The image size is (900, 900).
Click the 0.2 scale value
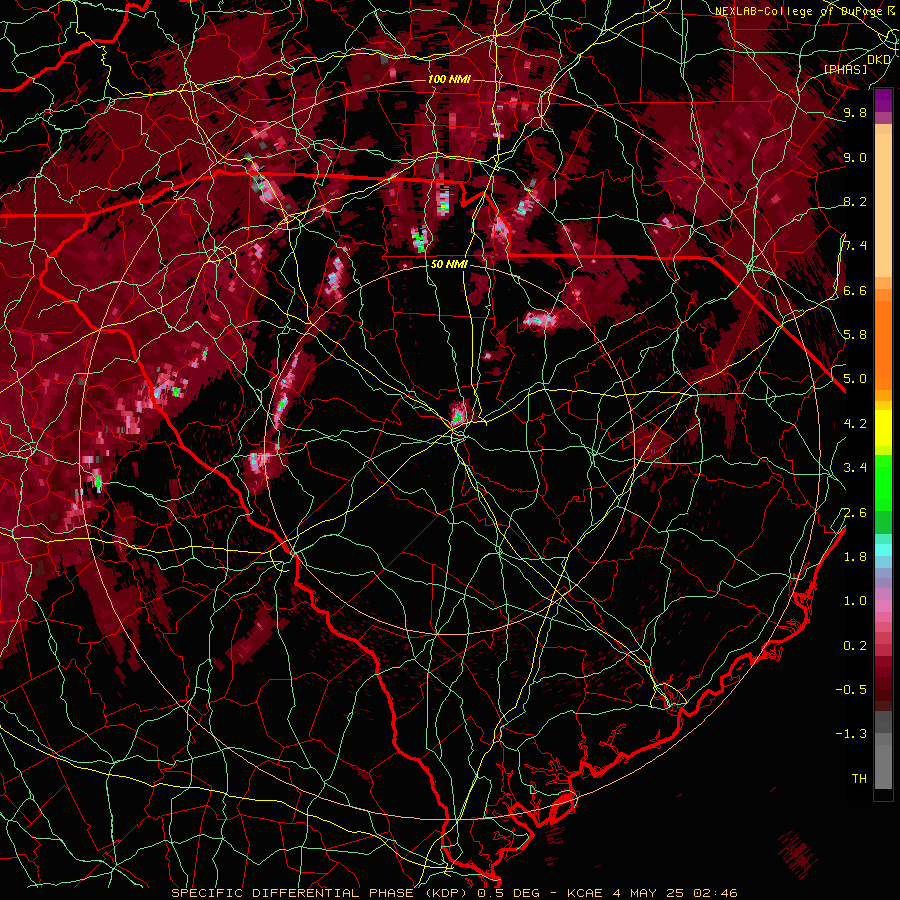coord(855,646)
